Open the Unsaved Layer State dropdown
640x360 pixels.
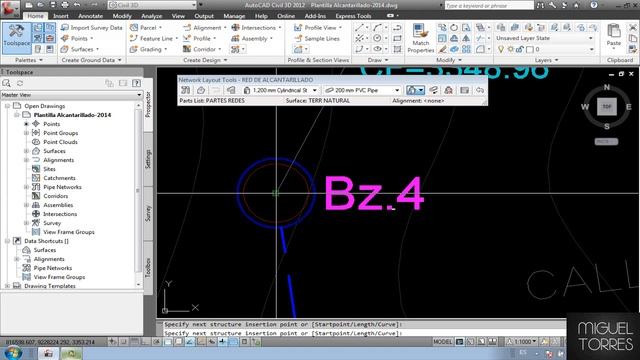(545, 38)
